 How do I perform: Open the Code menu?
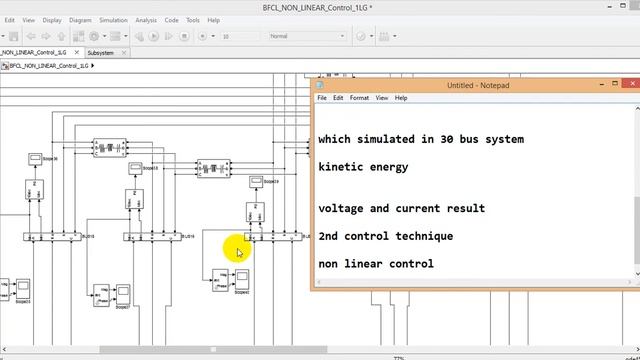(x=171, y=20)
